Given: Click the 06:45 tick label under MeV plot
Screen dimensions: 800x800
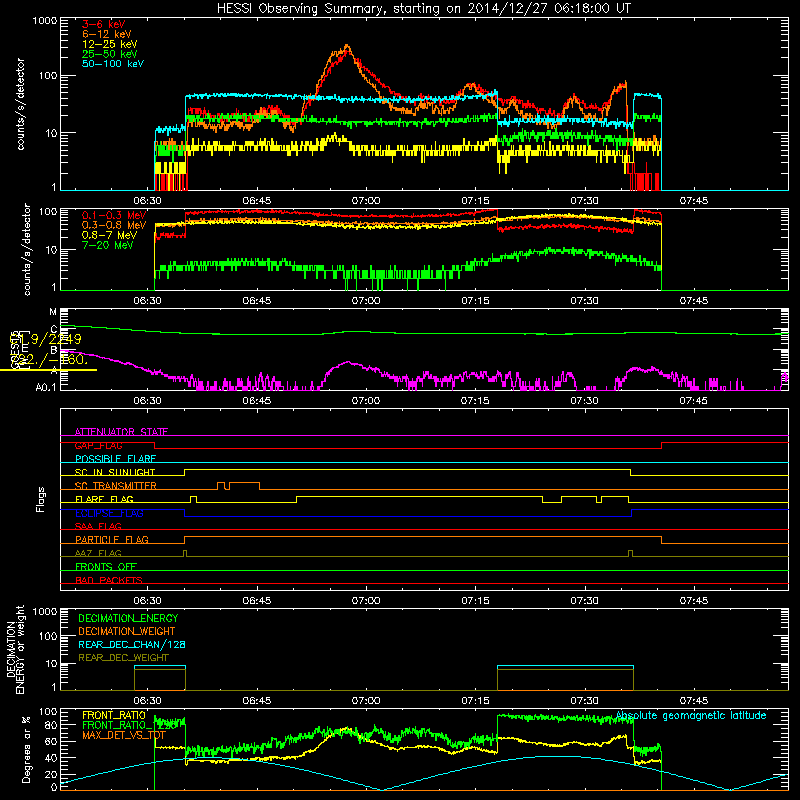Looking at the screenshot, I should [257, 301].
